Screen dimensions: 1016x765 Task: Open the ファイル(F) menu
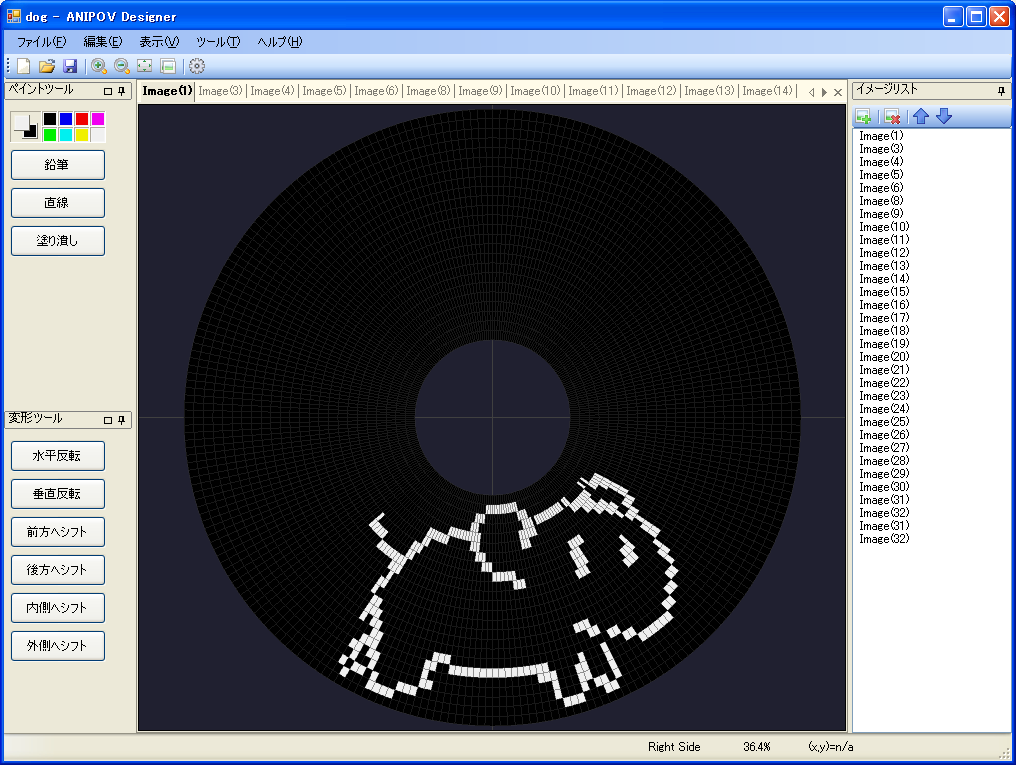click(x=41, y=42)
